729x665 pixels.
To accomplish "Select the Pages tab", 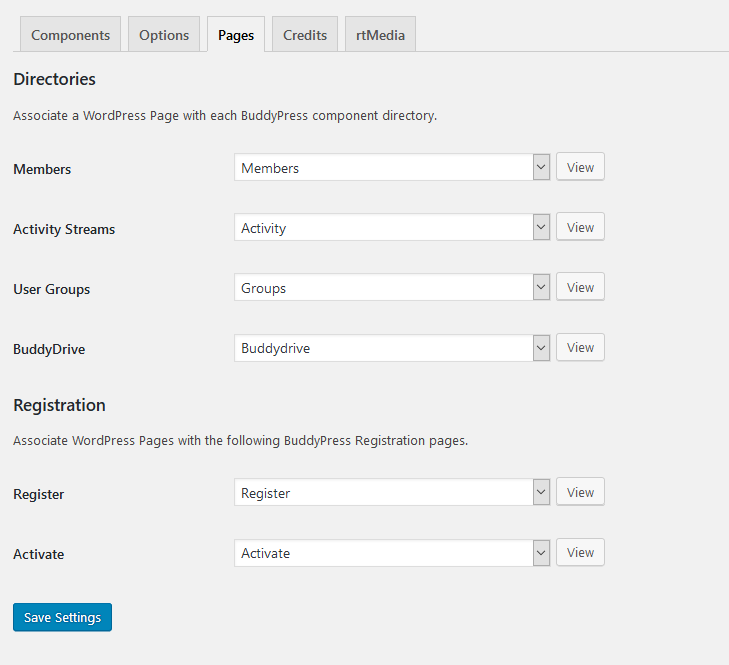I will pos(236,34).
